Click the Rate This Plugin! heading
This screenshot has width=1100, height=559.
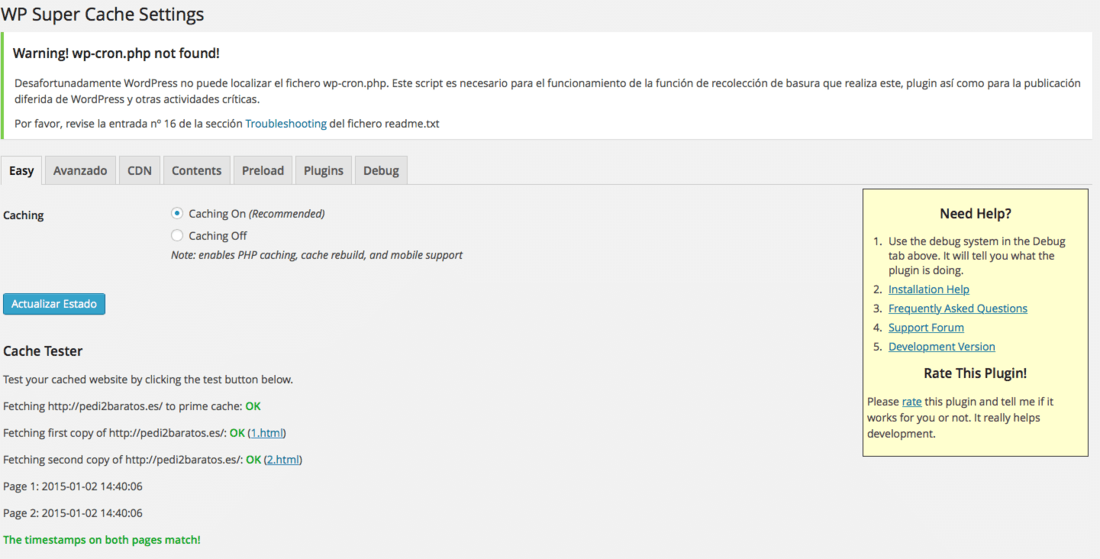(x=975, y=373)
